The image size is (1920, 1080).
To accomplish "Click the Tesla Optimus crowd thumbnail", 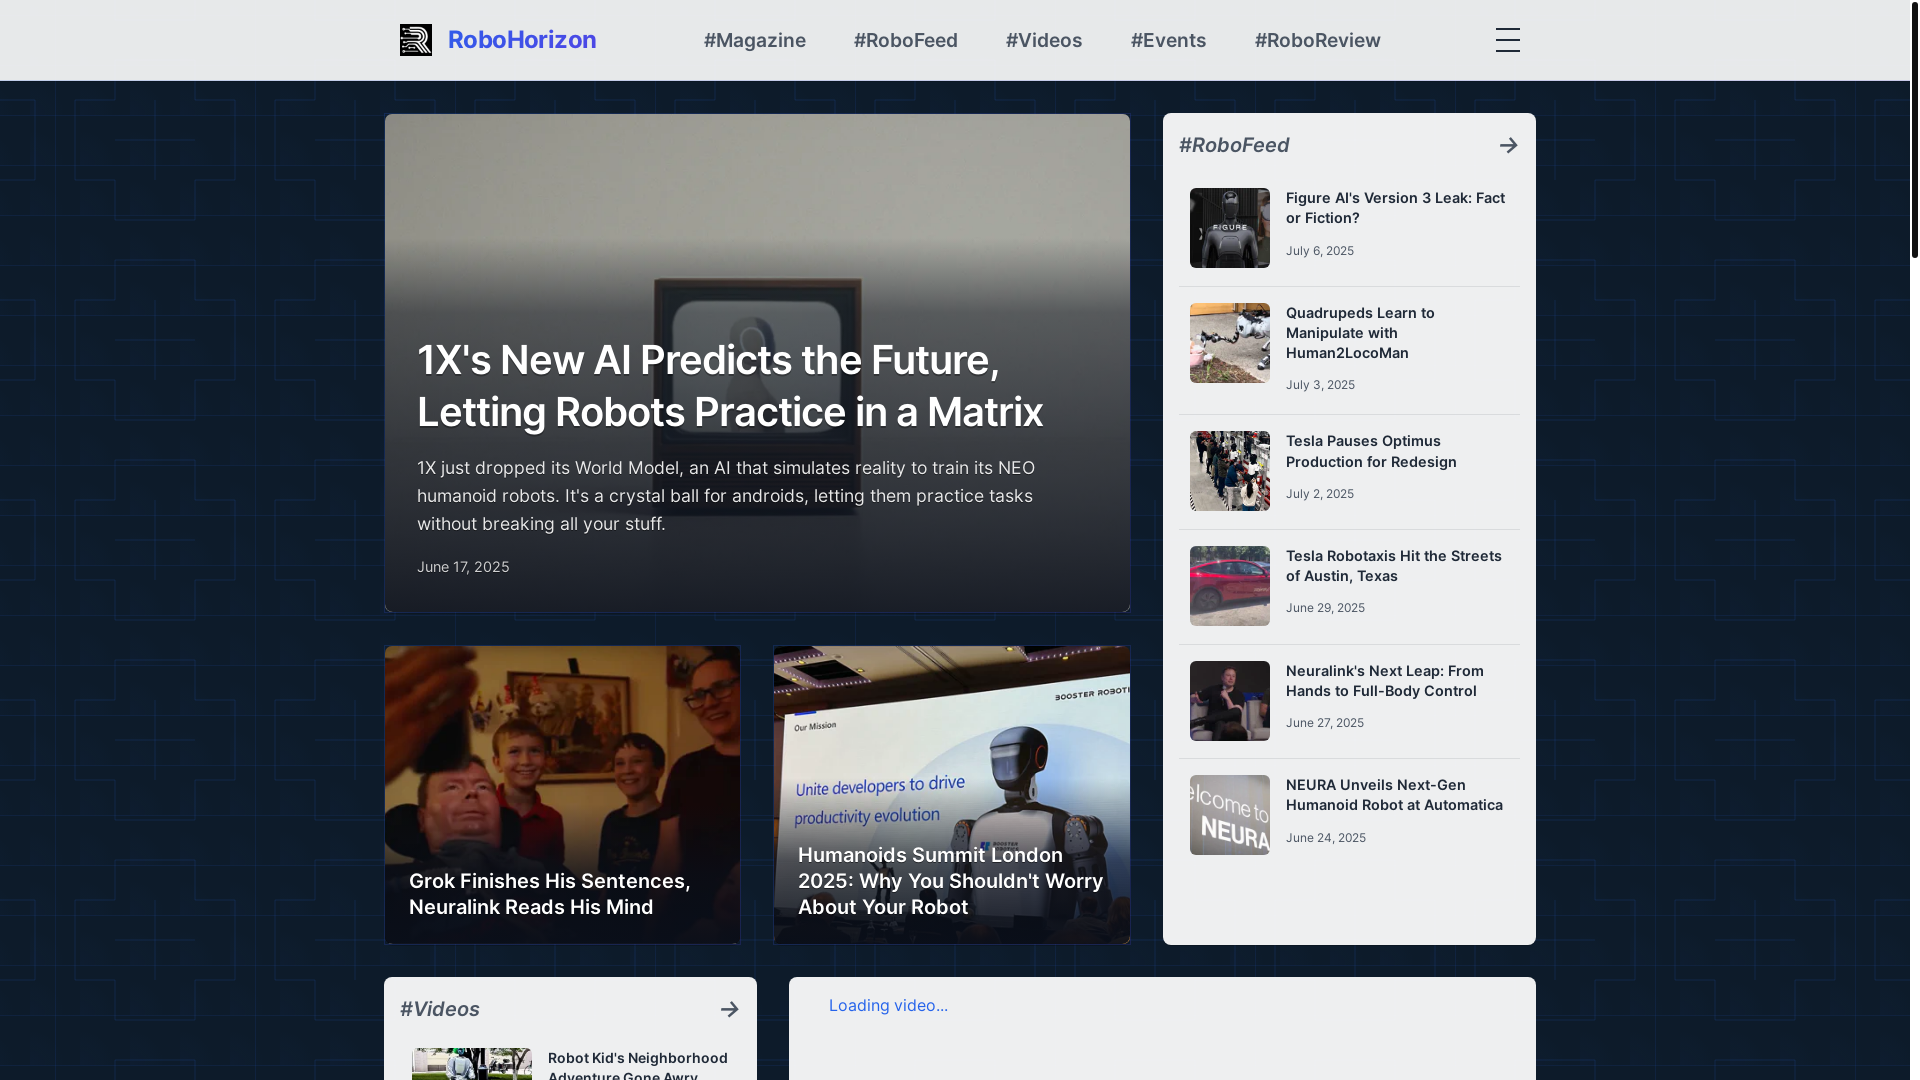I will [x=1230, y=471].
